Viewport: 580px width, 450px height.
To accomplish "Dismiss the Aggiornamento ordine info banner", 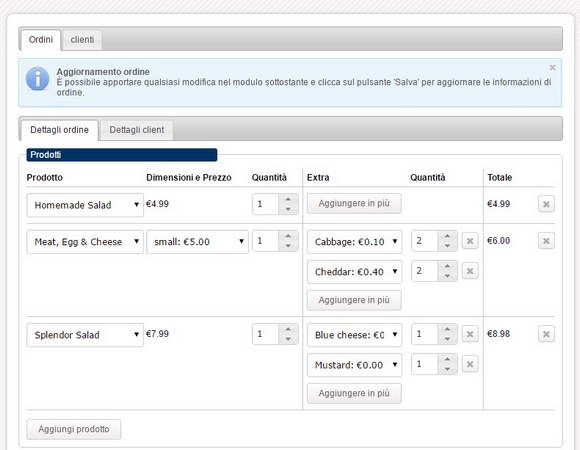I will pyautogui.click(x=552, y=68).
